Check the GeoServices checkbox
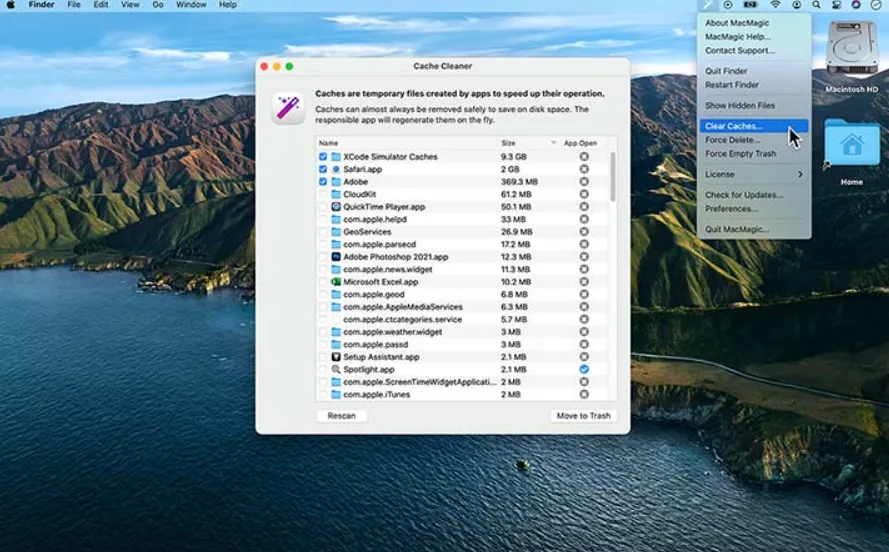889x552 pixels. (323, 231)
